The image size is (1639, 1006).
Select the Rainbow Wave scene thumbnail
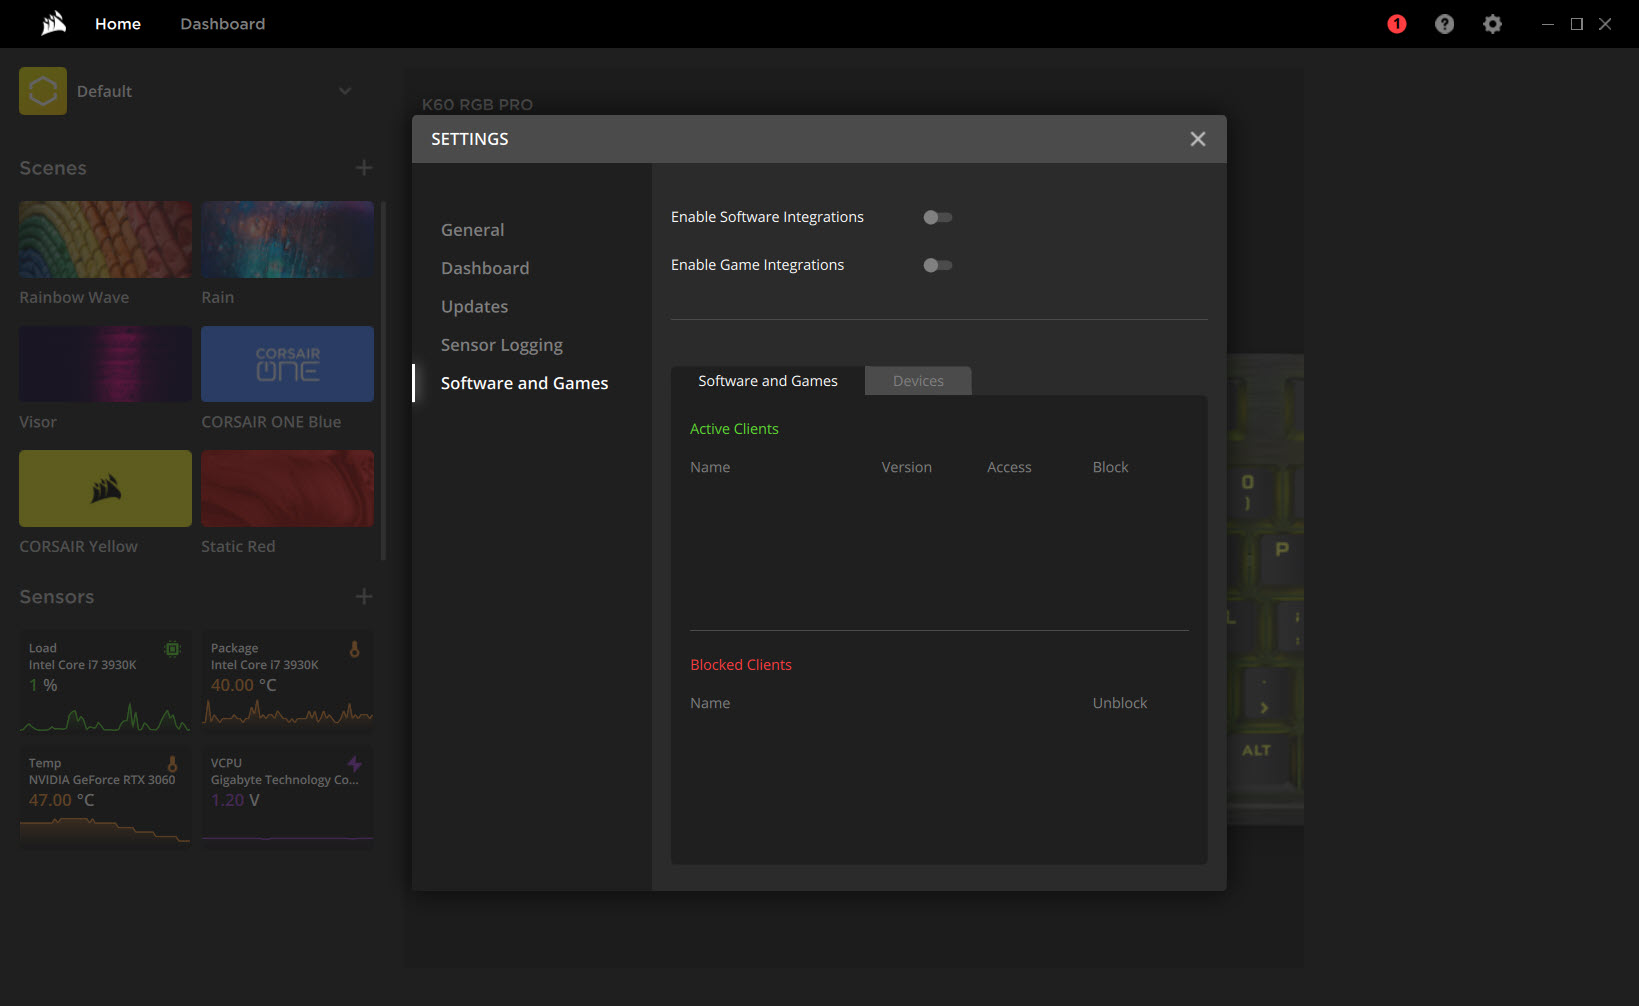(x=105, y=240)
